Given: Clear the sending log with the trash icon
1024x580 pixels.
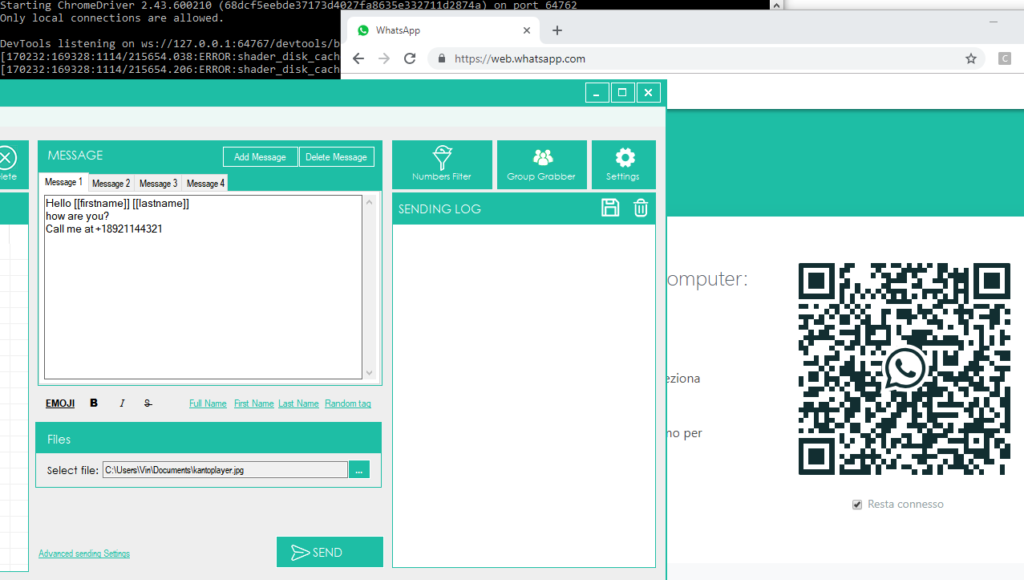Looking at the screenshot, I should [641, 208].
